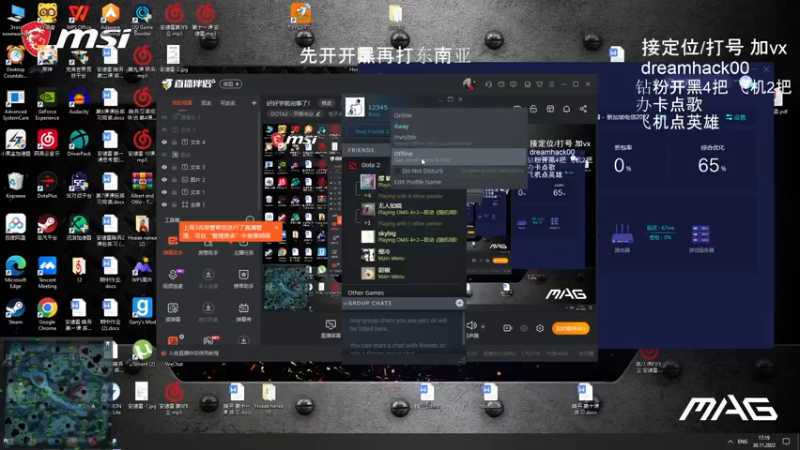The height and width of the screenshot is (450, 800).
Task: Toggle the lock on the 文本 4 layer
Action: click(174, 142)
